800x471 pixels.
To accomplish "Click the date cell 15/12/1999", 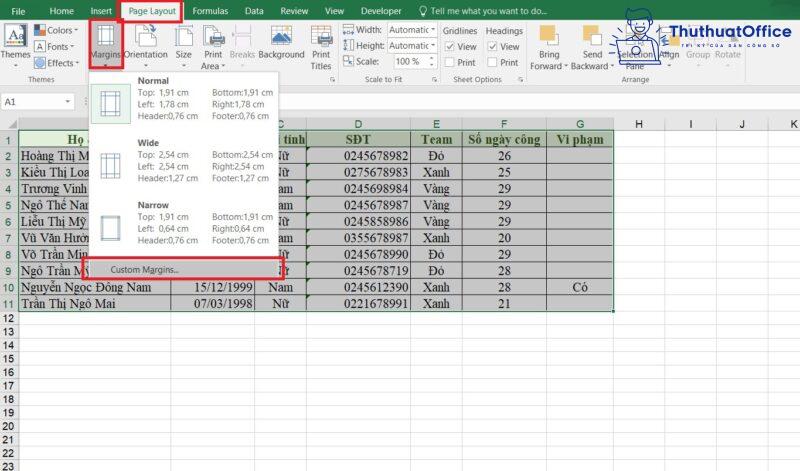I will coord(213,287).
